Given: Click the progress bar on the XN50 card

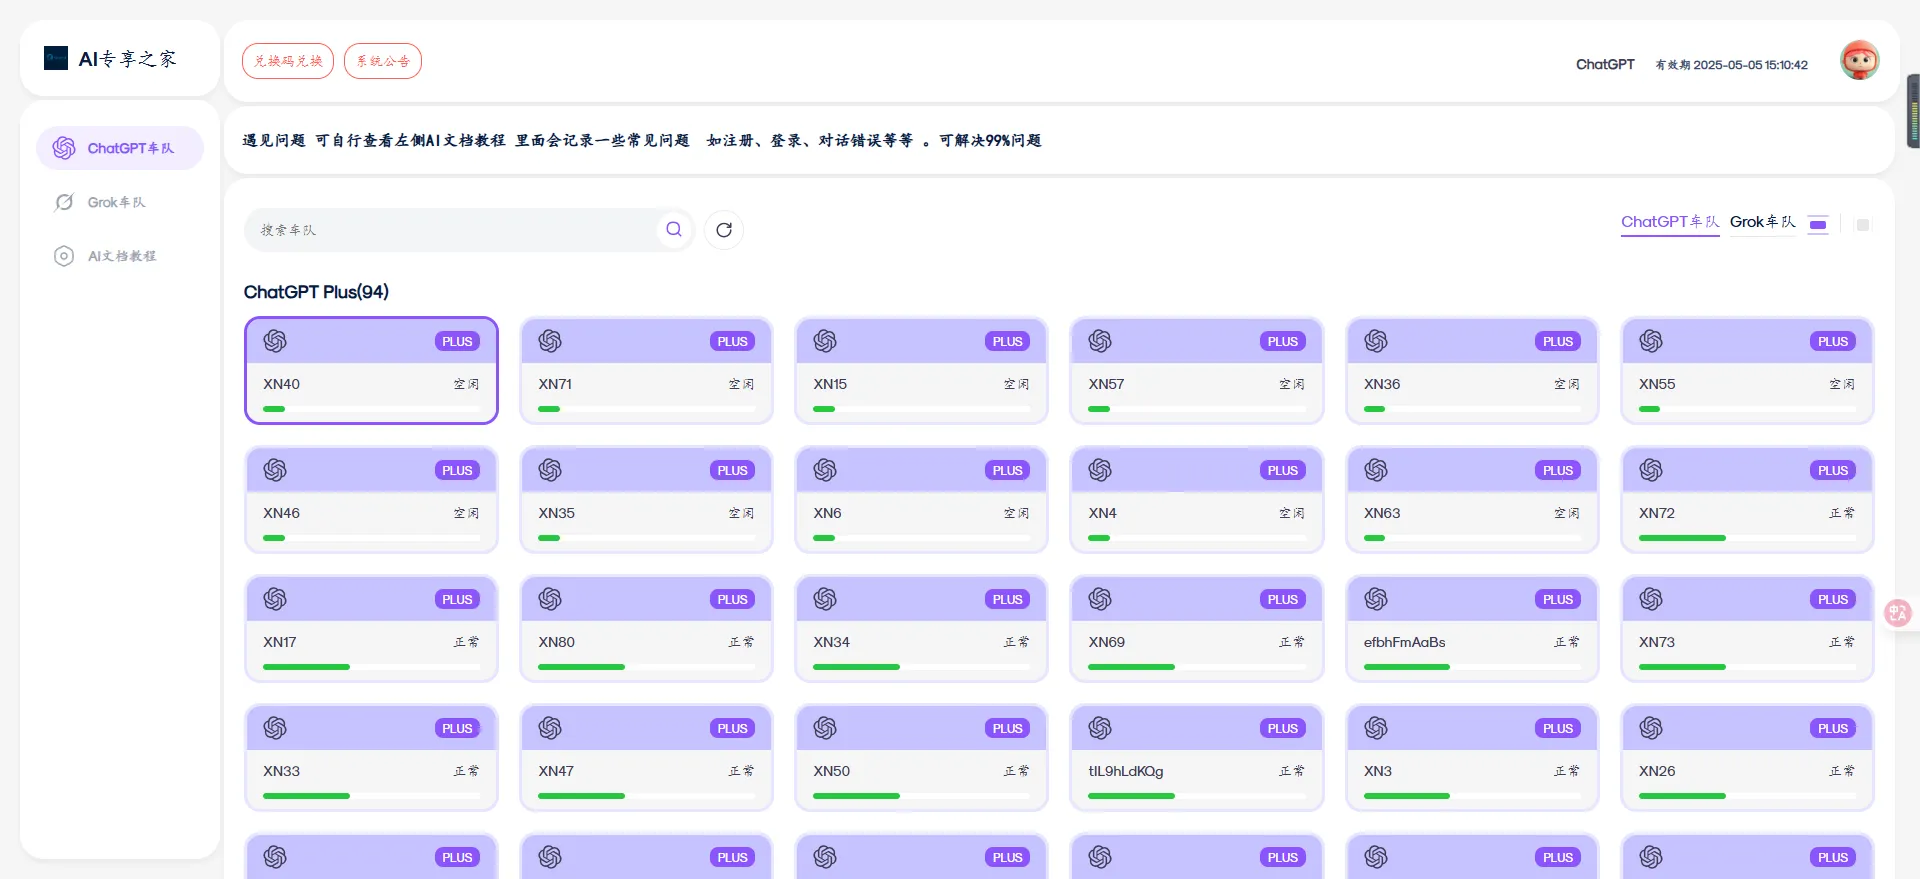Looking at the screenshot, I should 921,796.
